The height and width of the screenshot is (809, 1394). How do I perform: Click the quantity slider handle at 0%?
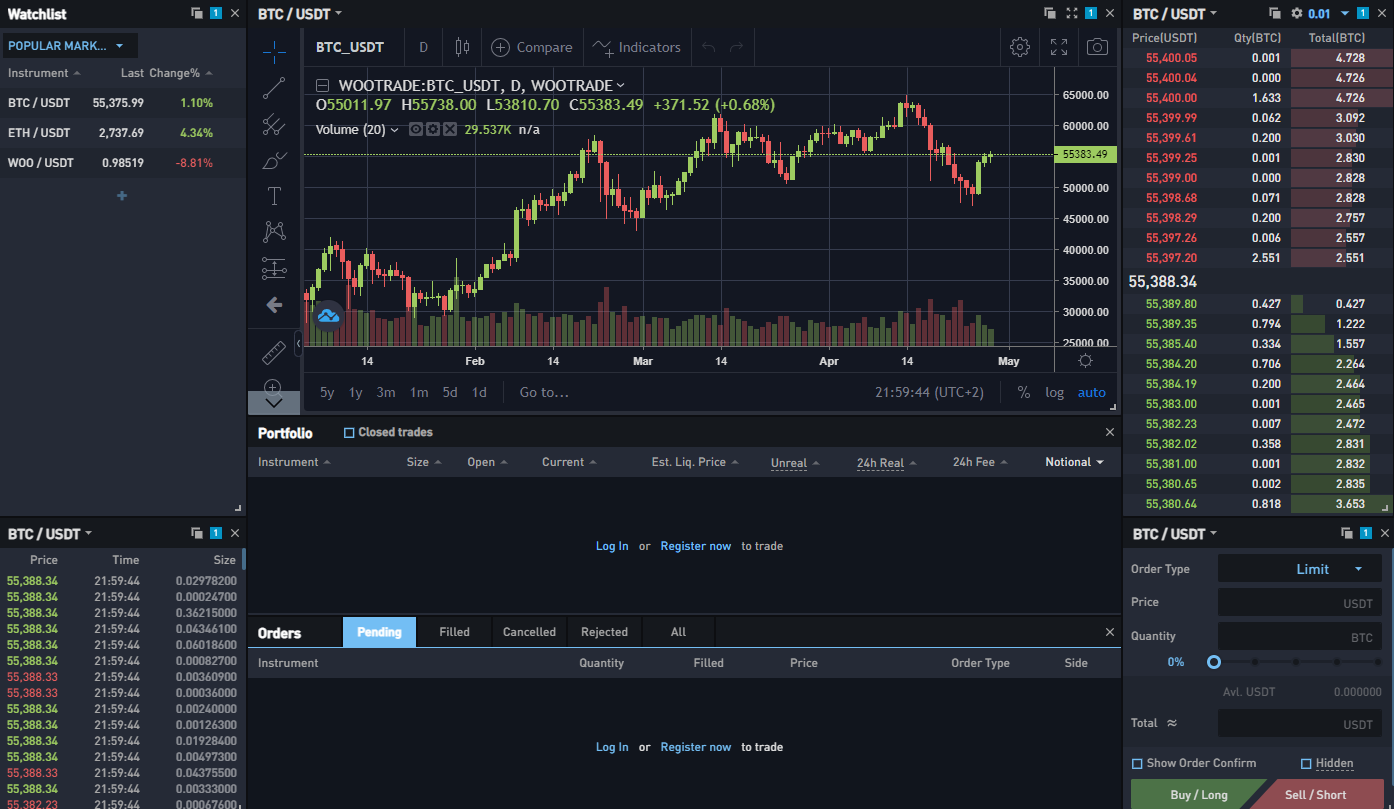(1214, 662)
